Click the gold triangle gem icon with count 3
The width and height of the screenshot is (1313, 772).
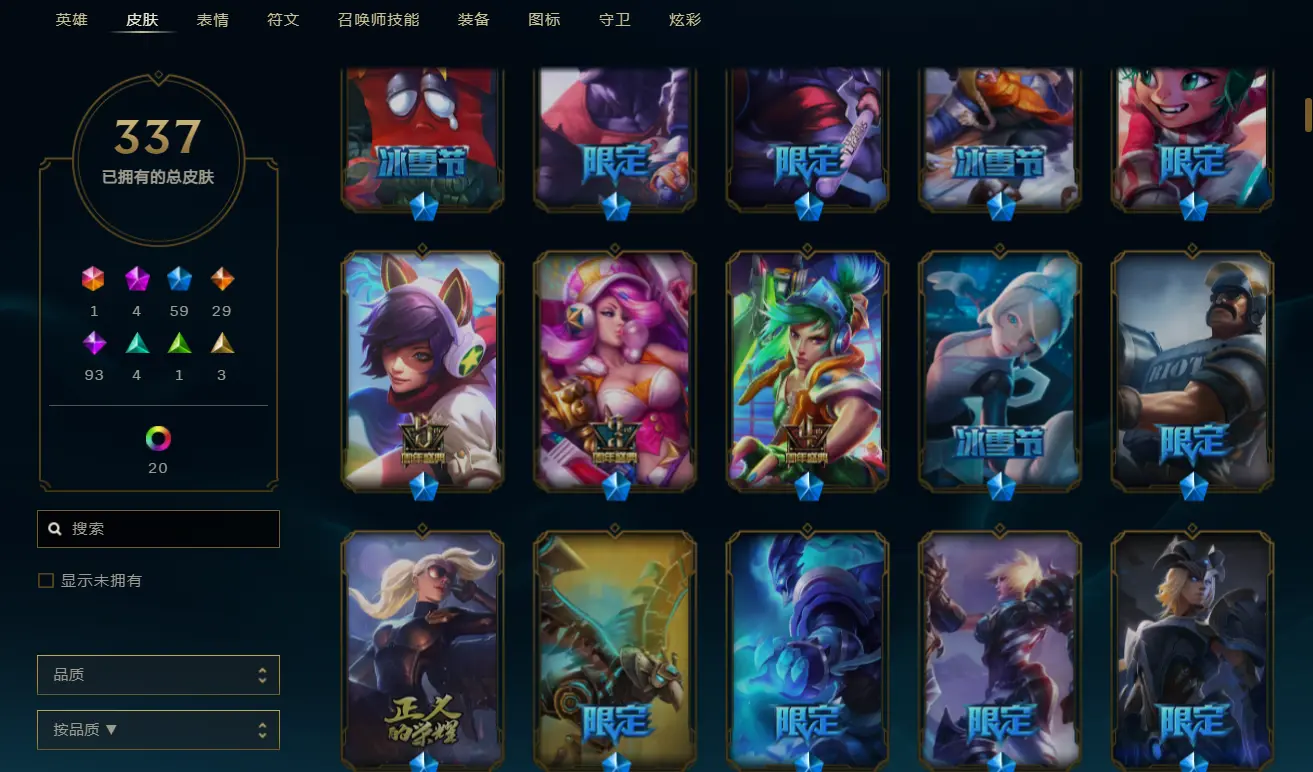click(222, 343)
